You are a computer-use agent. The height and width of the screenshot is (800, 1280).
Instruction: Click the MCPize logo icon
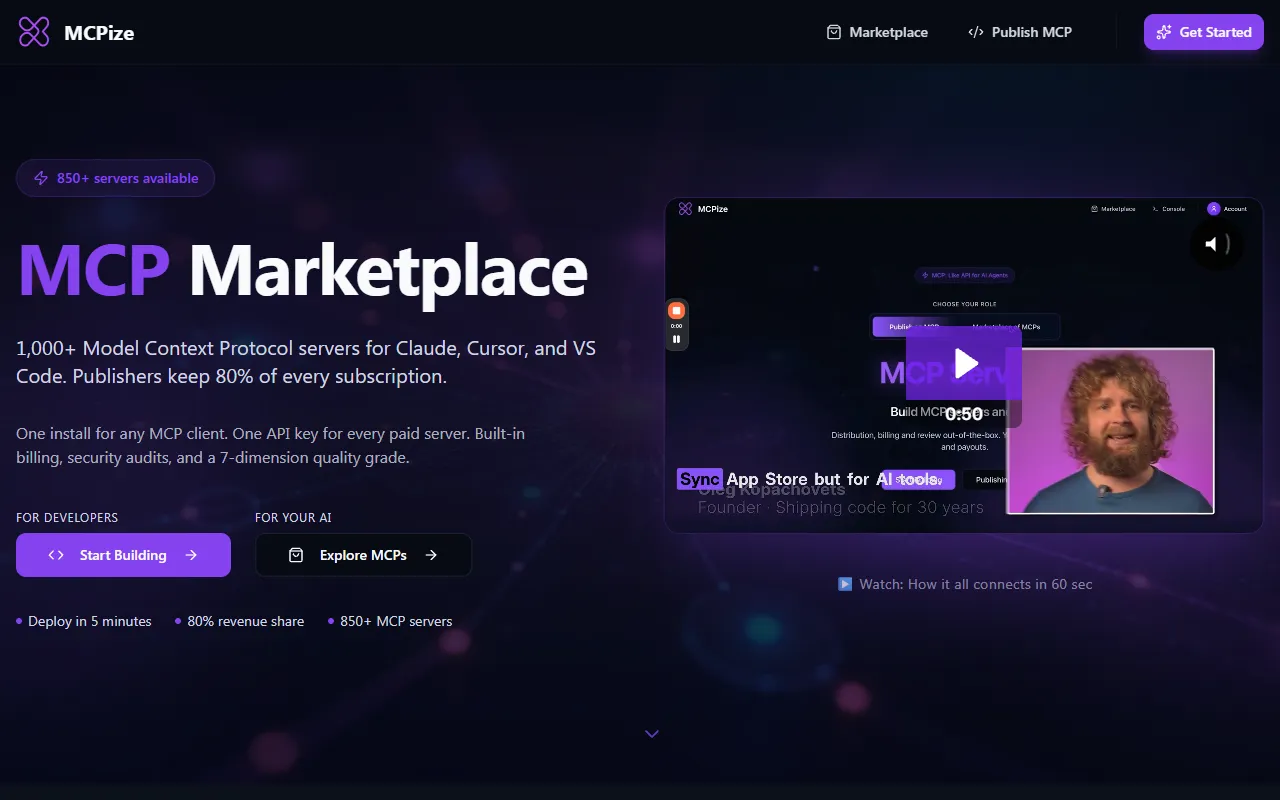33,32
